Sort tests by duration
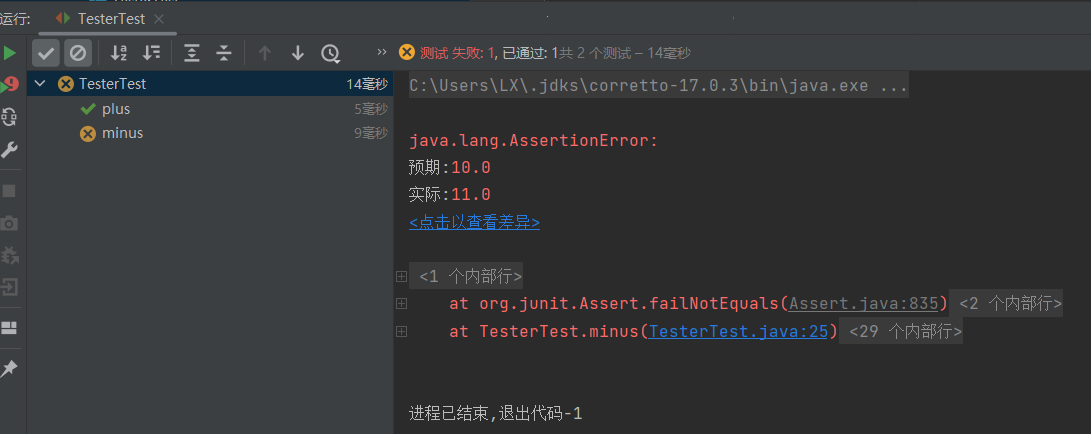Image resolution: width=1091 pixels, height=434 pixels. pos(151,53)
